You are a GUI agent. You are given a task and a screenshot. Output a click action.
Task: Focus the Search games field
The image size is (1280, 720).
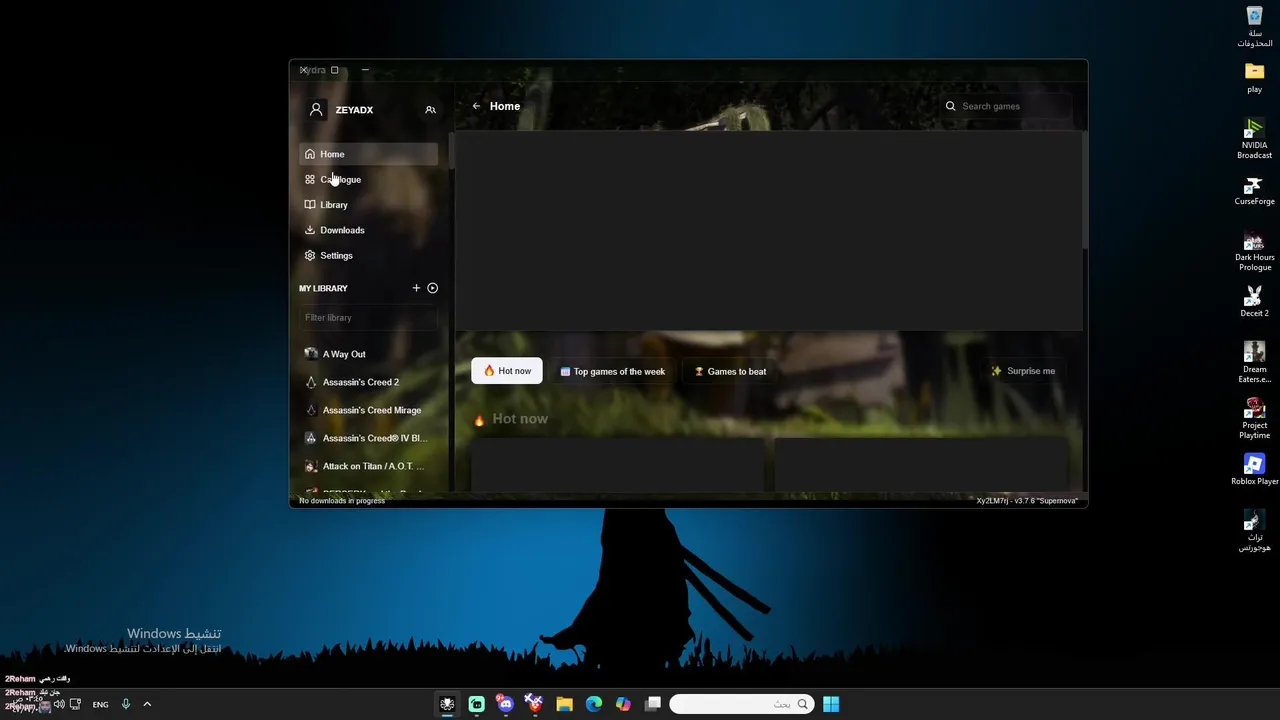pos(1007,106)
